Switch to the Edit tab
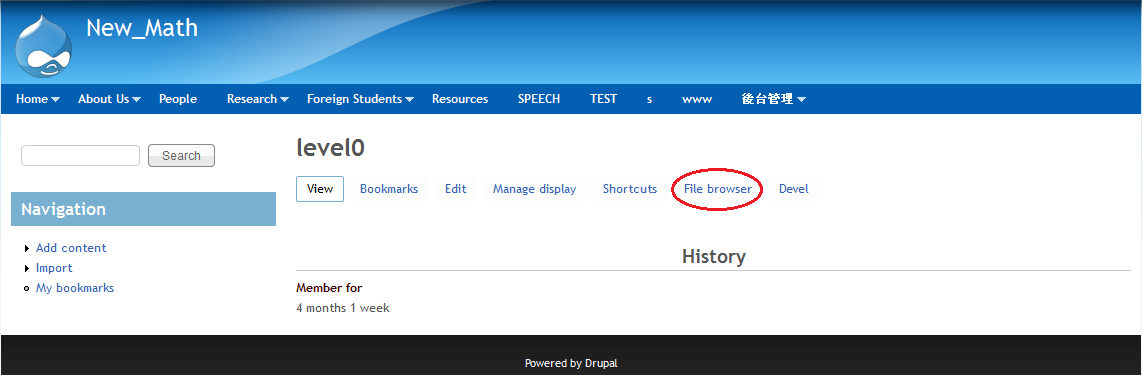 pyautogui.click(x=456, y=189)
